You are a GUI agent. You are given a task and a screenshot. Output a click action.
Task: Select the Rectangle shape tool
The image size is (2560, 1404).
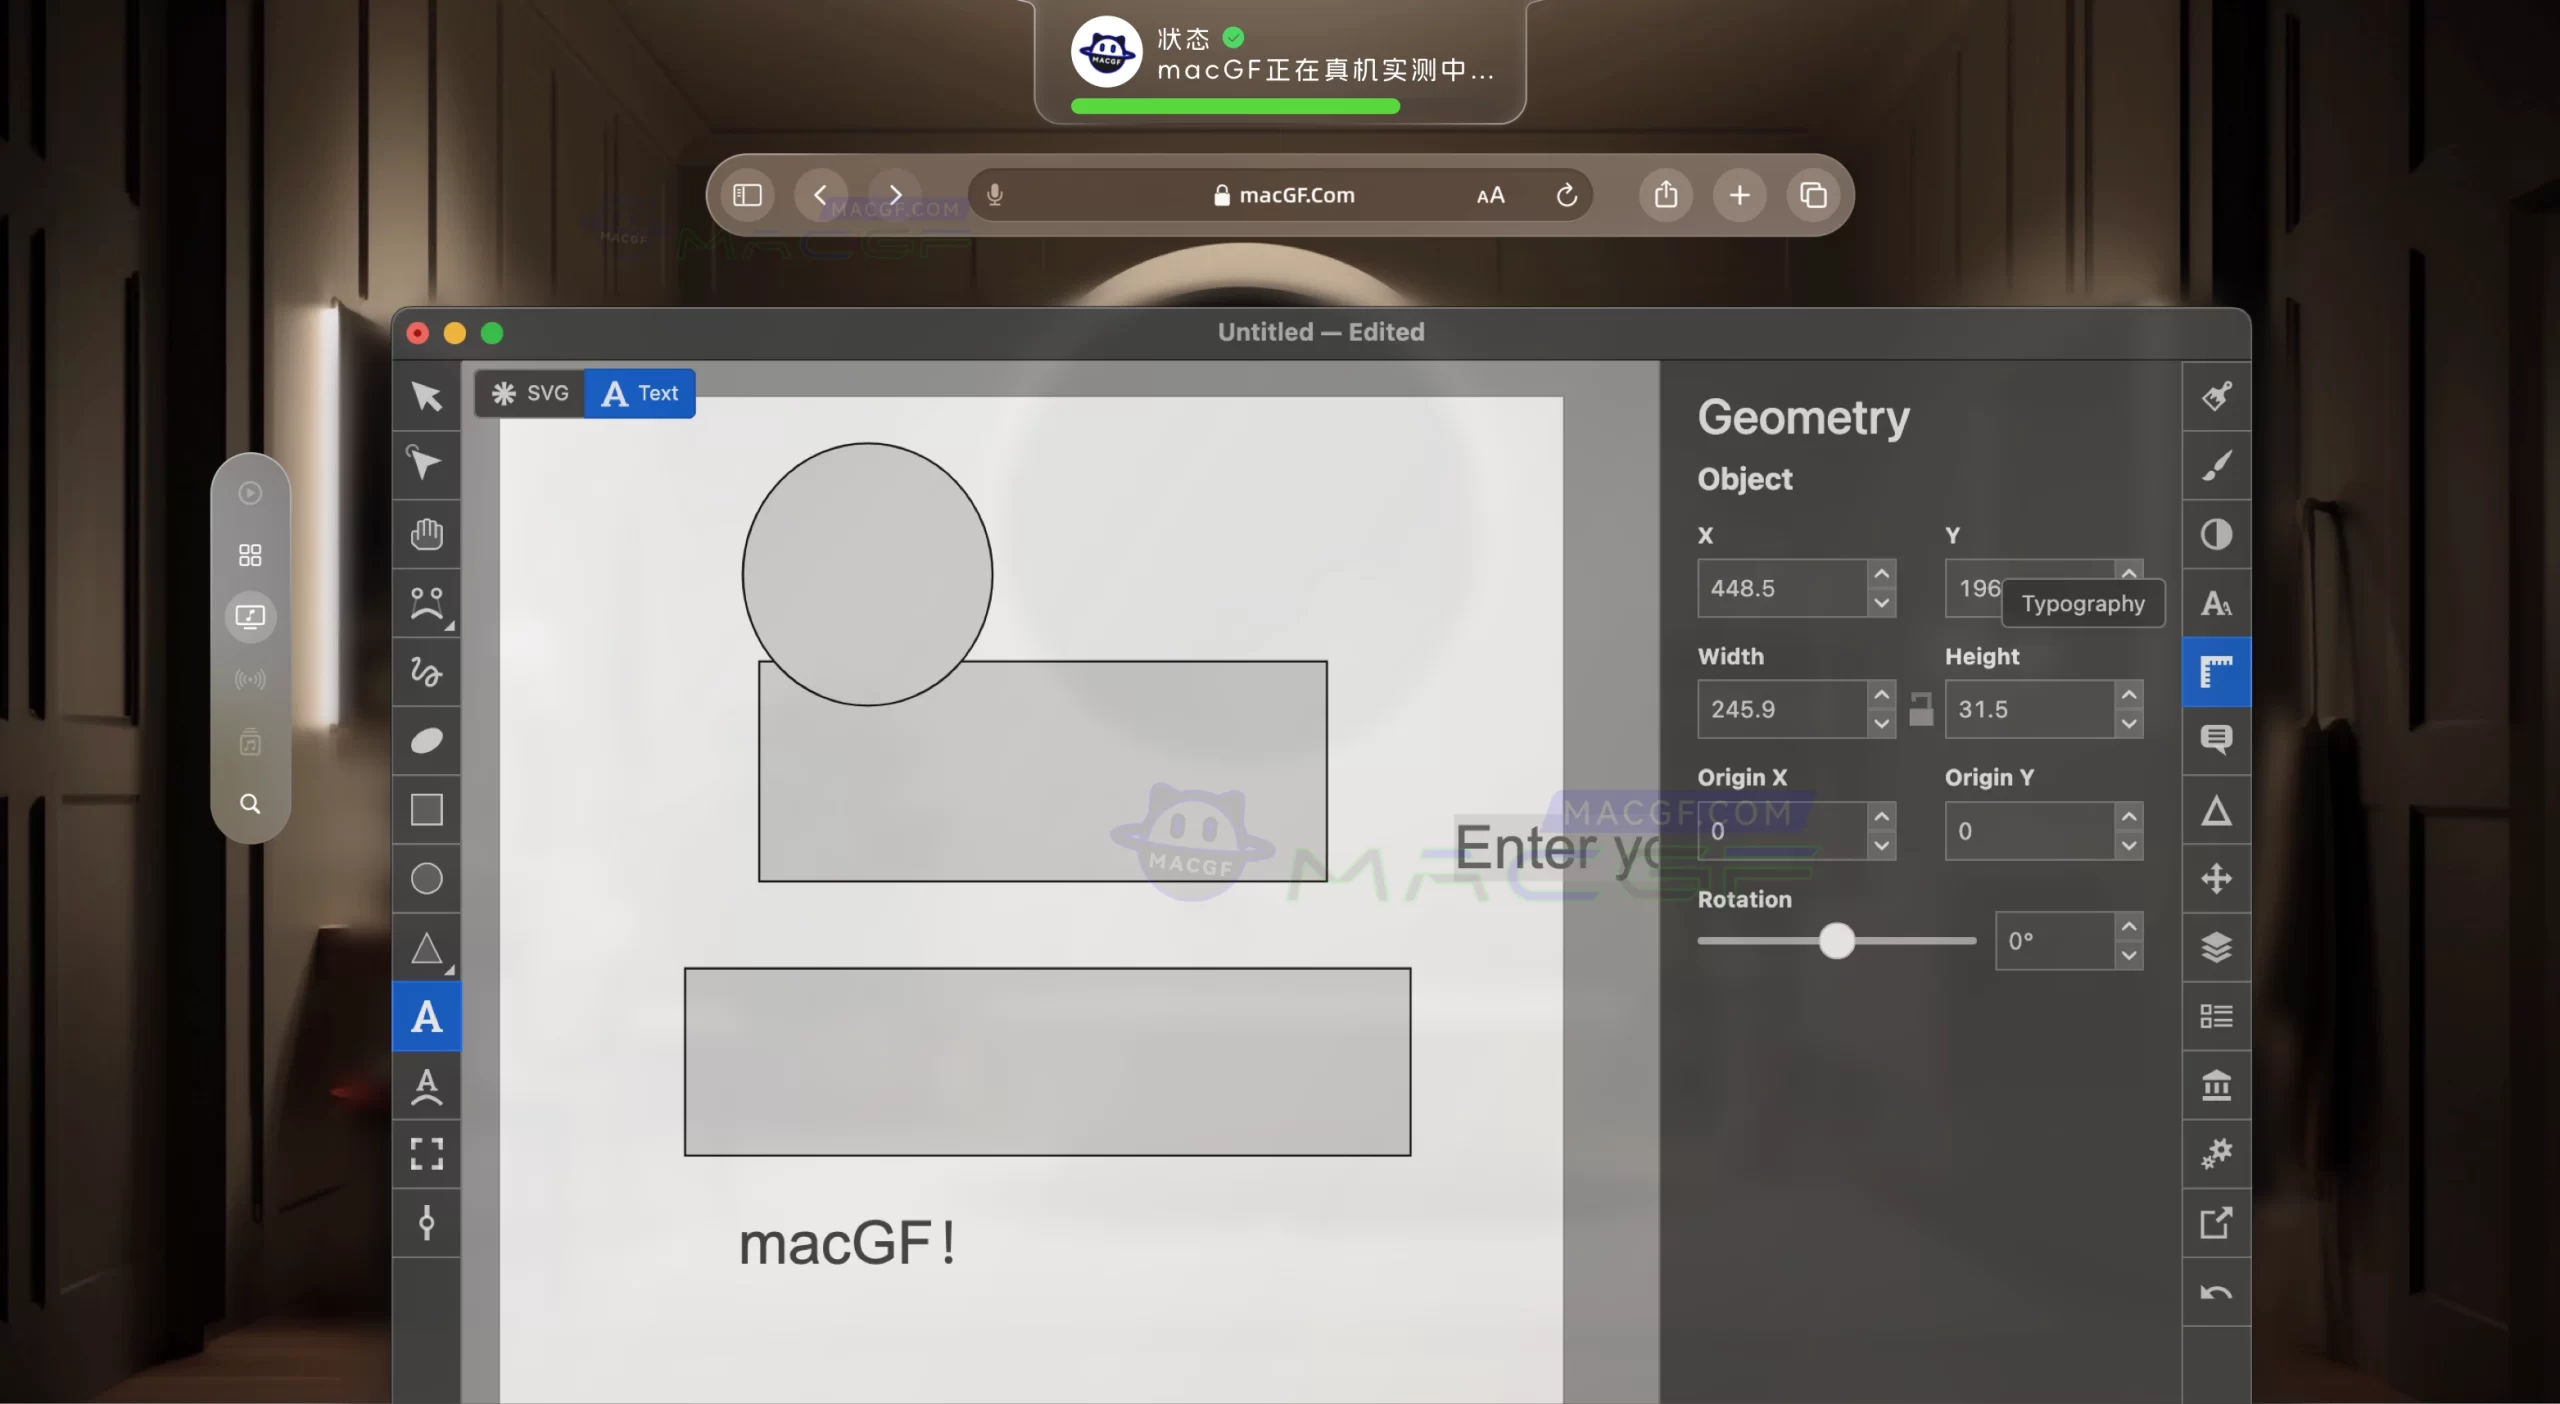click(x=426, y=810)
